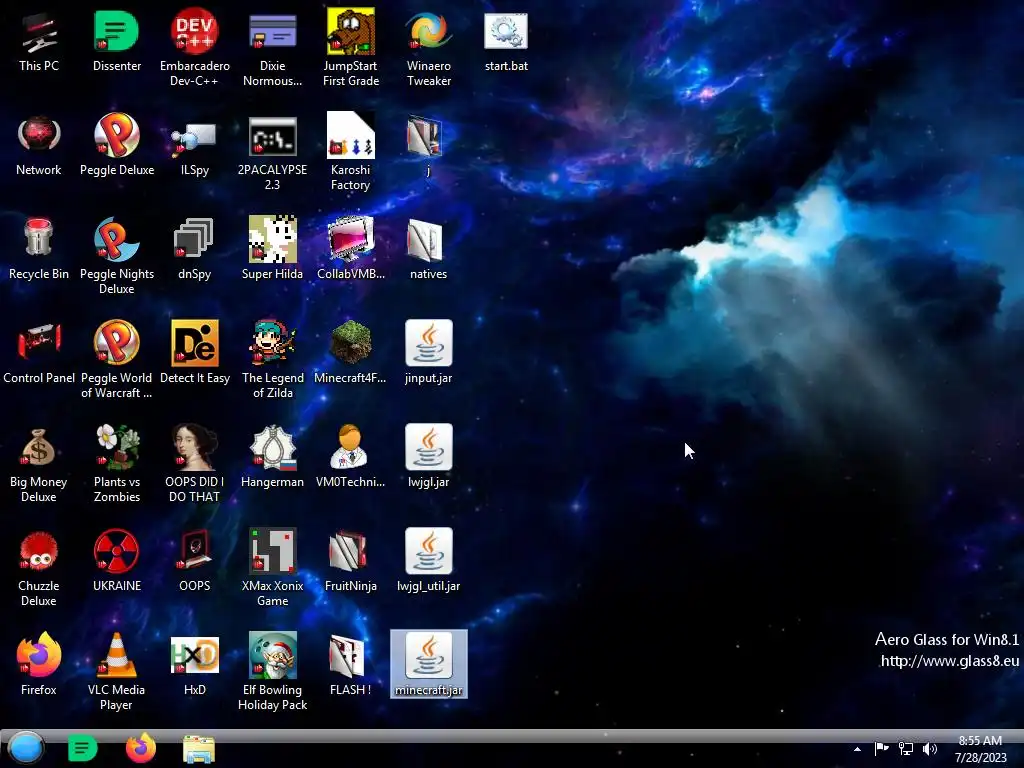Open the taskbar clock showing 8:55 AM
The image size is (1024, 768).
pos(980,749)
